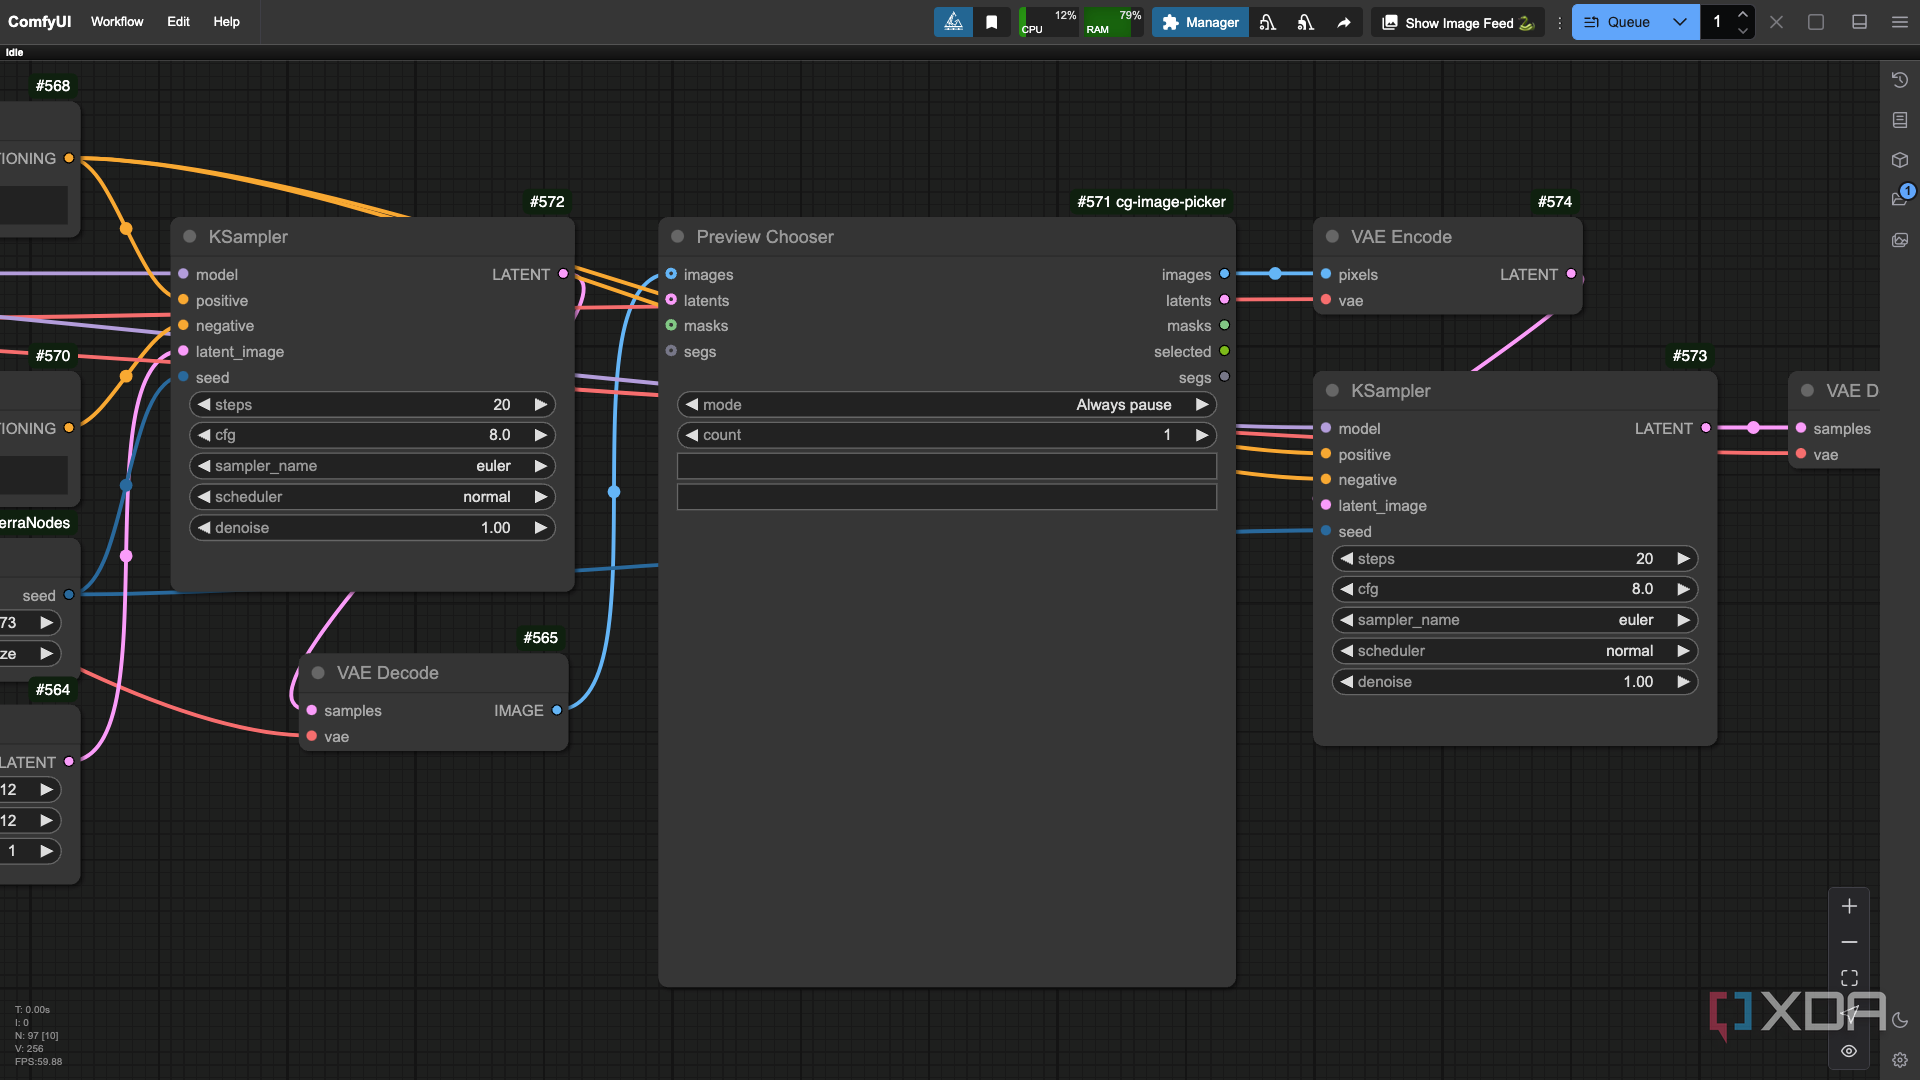Open sampler_name euler selector in KSampler #573
Image resolution: width=1920 pixels, height=1080 pixels.
point(1515,620)
